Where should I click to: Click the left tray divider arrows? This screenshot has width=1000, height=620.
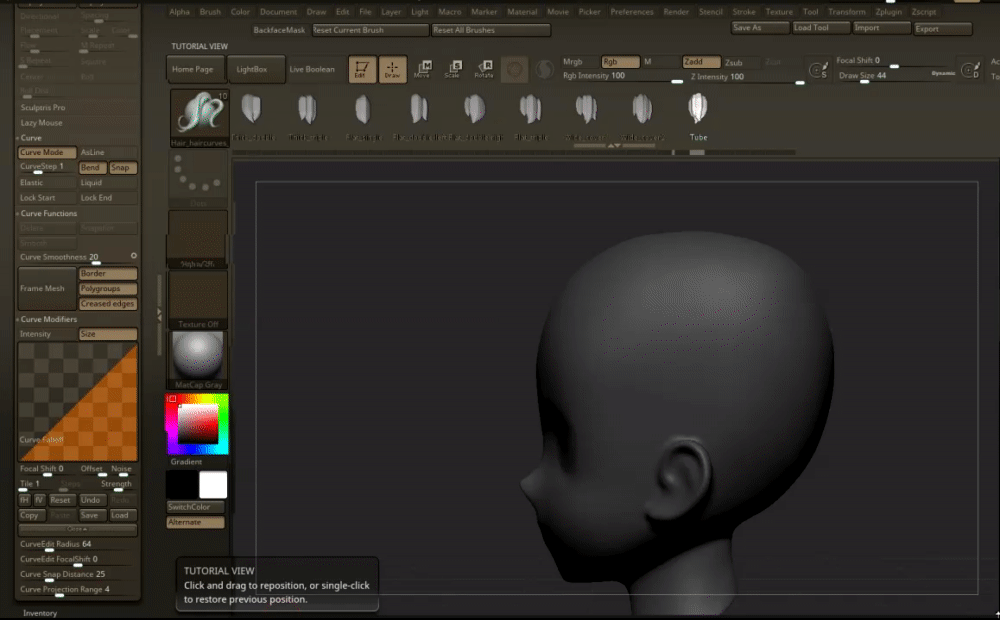tap(159, 314)
